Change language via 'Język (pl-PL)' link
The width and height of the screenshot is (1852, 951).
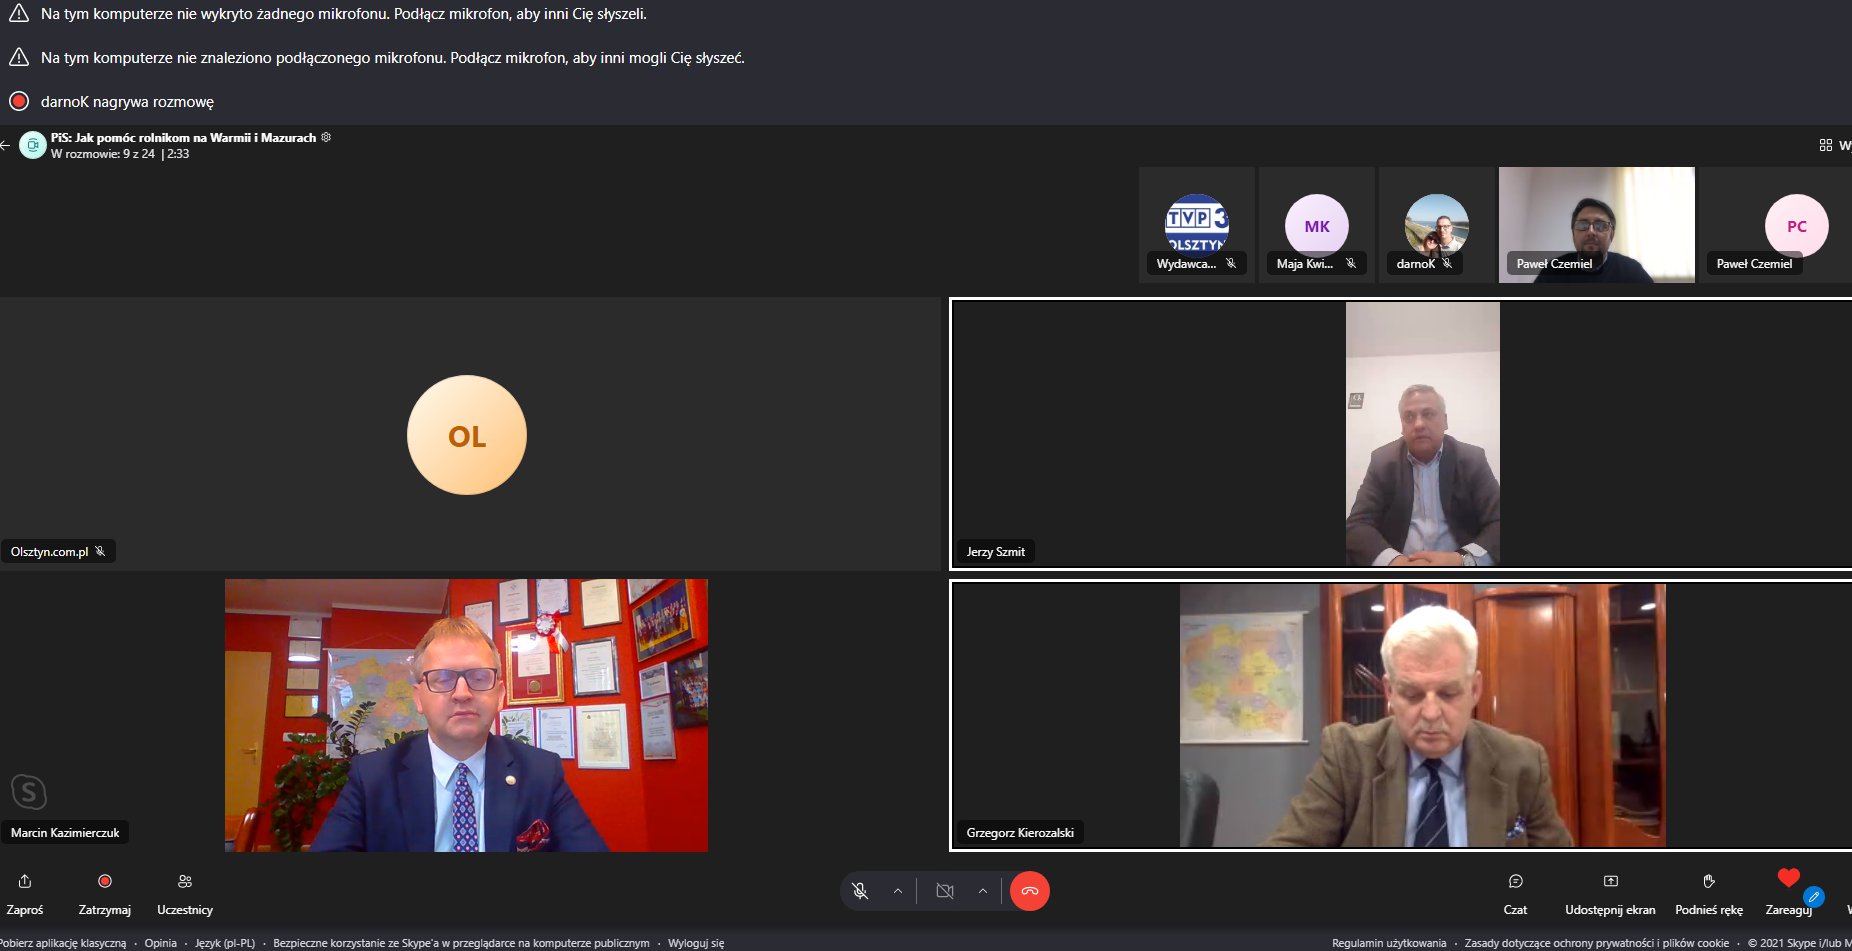225,943
